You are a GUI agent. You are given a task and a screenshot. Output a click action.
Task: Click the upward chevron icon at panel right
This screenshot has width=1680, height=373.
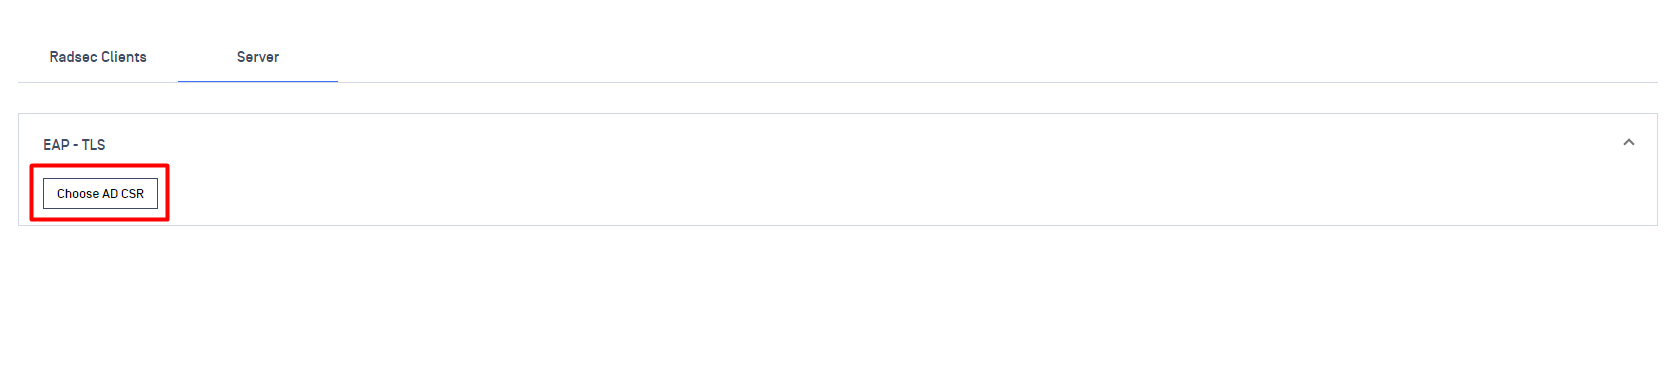1628,143
